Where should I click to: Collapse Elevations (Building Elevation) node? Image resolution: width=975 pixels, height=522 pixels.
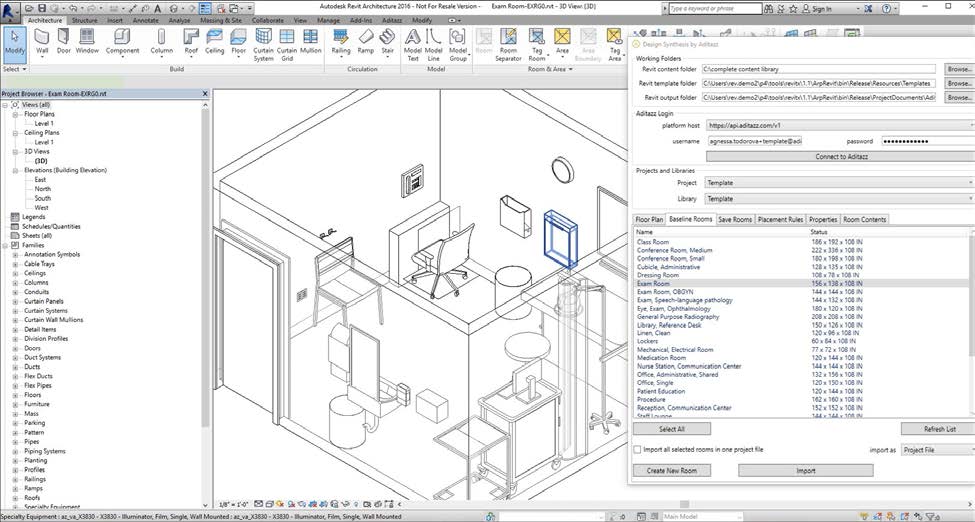coord(15,170)
